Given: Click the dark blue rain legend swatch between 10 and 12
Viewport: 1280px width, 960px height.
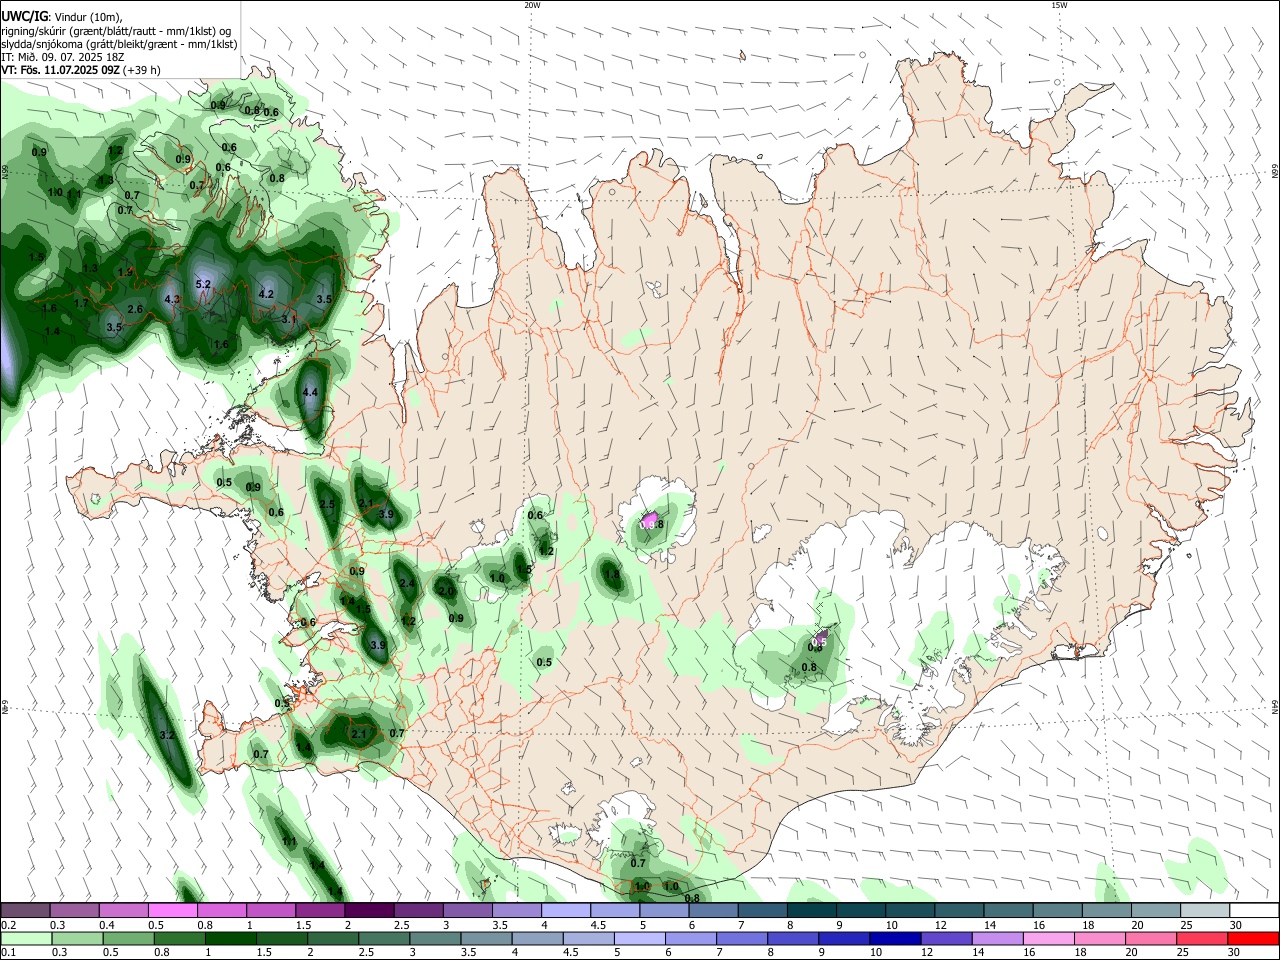Looking at the screenshot, I should pyautogui.click(x=895, y=938).
